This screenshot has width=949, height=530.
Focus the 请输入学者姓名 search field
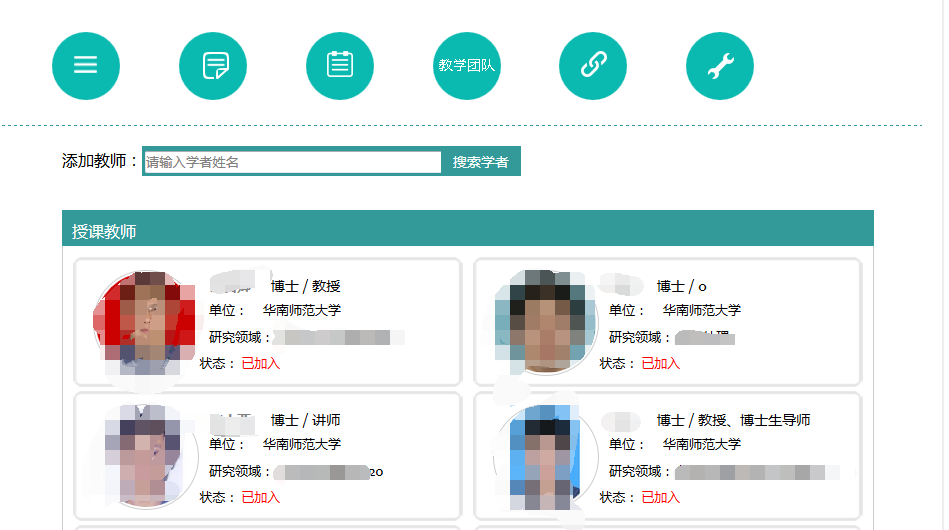tap(292, 162)
